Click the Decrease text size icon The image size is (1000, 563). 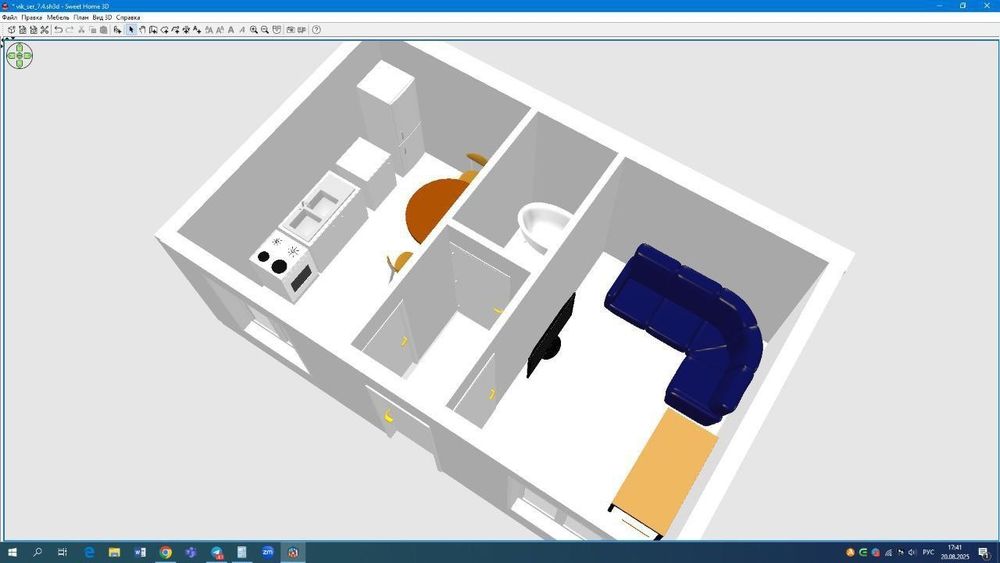point(220,30)
